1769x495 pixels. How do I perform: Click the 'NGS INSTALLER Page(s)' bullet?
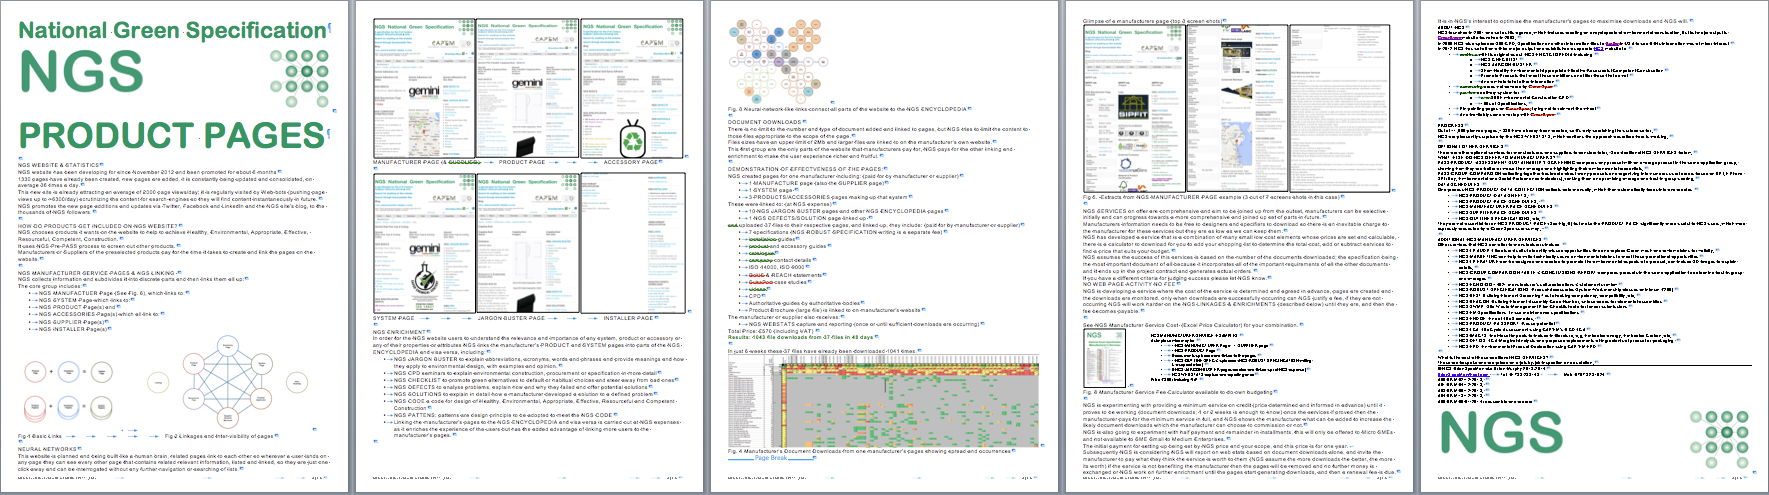pos(73,329)
